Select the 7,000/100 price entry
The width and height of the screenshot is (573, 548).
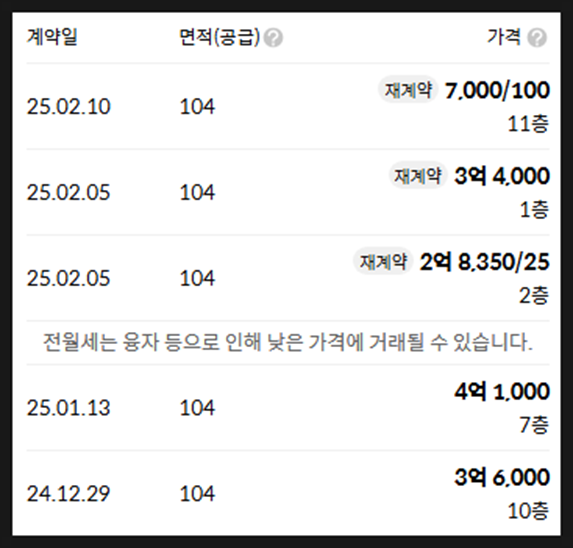pyautogui.click(x=497, y=90)
